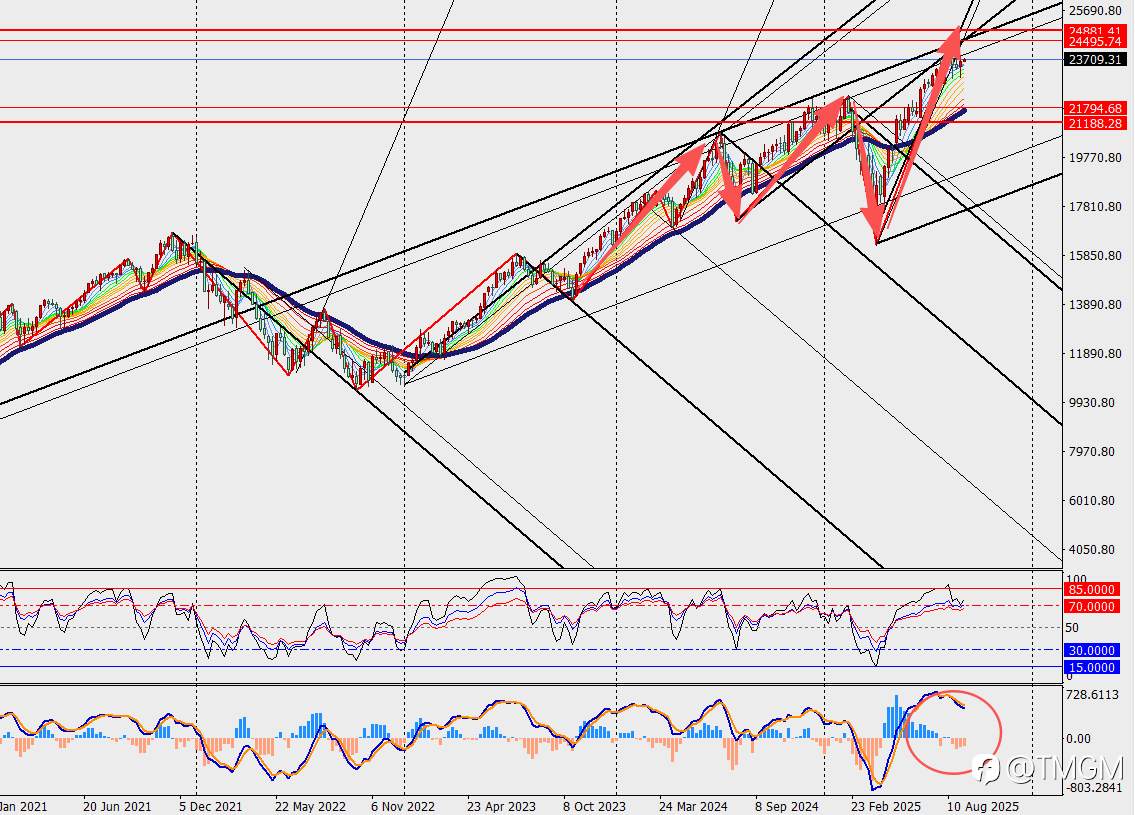Click the 6 Nov 2022 date label
The height and width of the screenshot is (815, 1135).
pyautogui.click(x=402, y=806)
